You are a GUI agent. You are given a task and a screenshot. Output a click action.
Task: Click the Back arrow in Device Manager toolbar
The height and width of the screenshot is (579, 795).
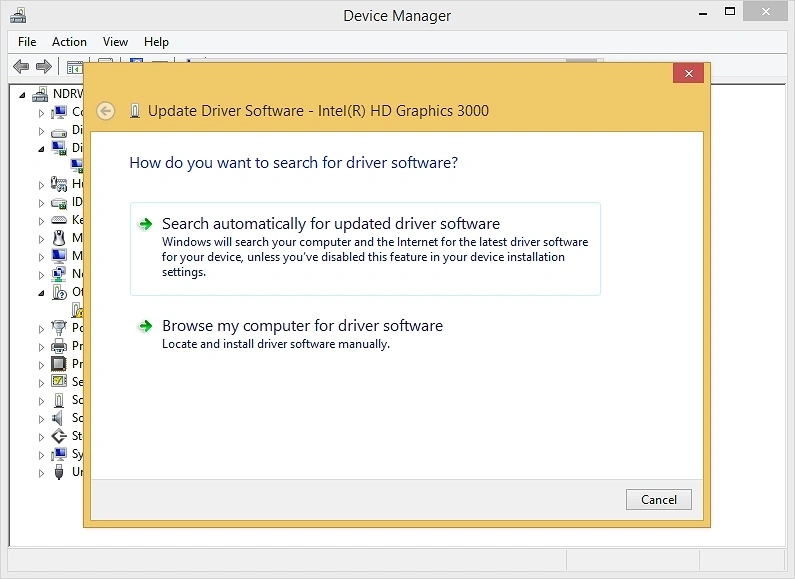[21, 66]
